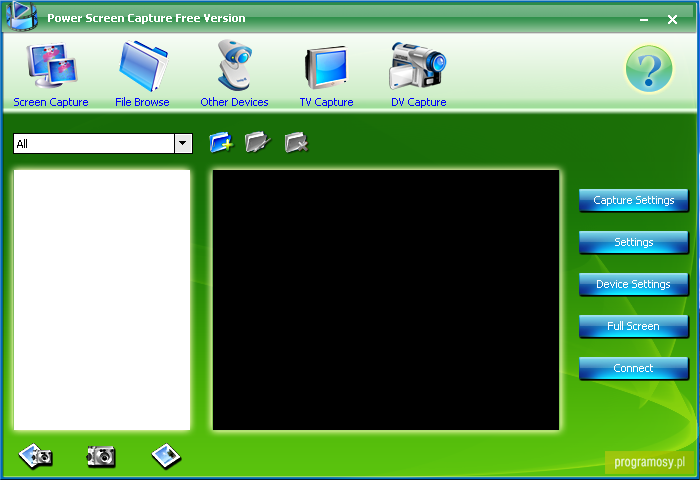This screenshot has width=700, height=480.
Task: Open help via the question mark icon
Action: (x=649, y=68)
